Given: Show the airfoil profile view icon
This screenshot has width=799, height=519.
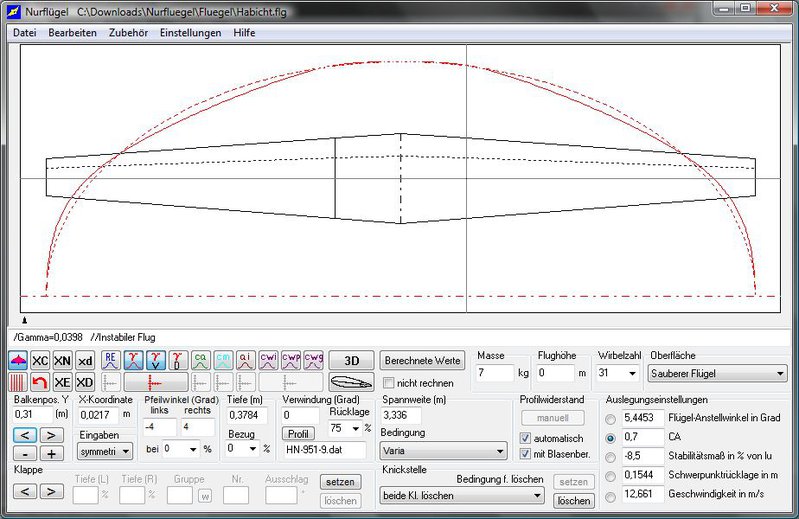Looking at the screenshot, I should point(351,382).
